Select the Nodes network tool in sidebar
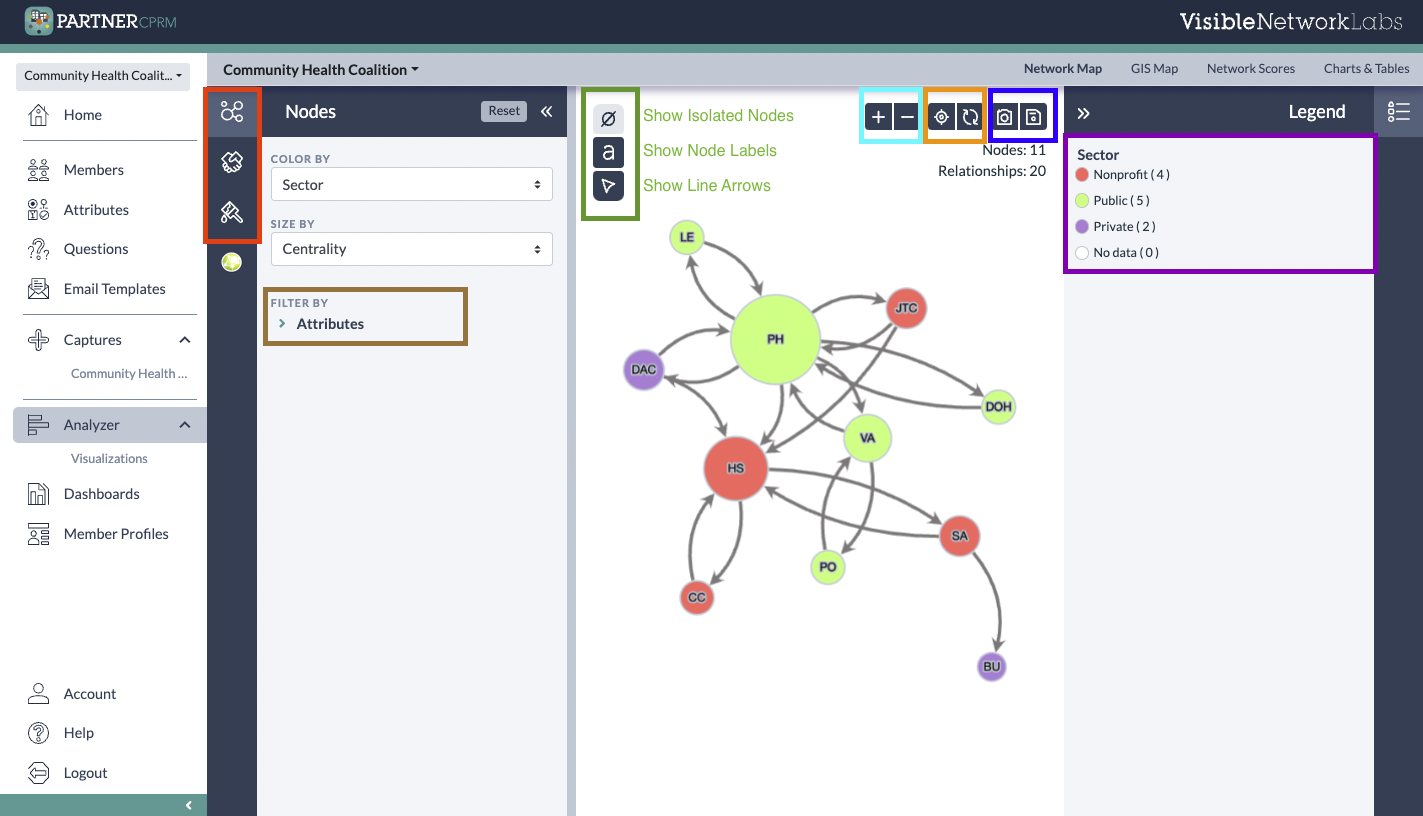 click(x=232, y=112)
